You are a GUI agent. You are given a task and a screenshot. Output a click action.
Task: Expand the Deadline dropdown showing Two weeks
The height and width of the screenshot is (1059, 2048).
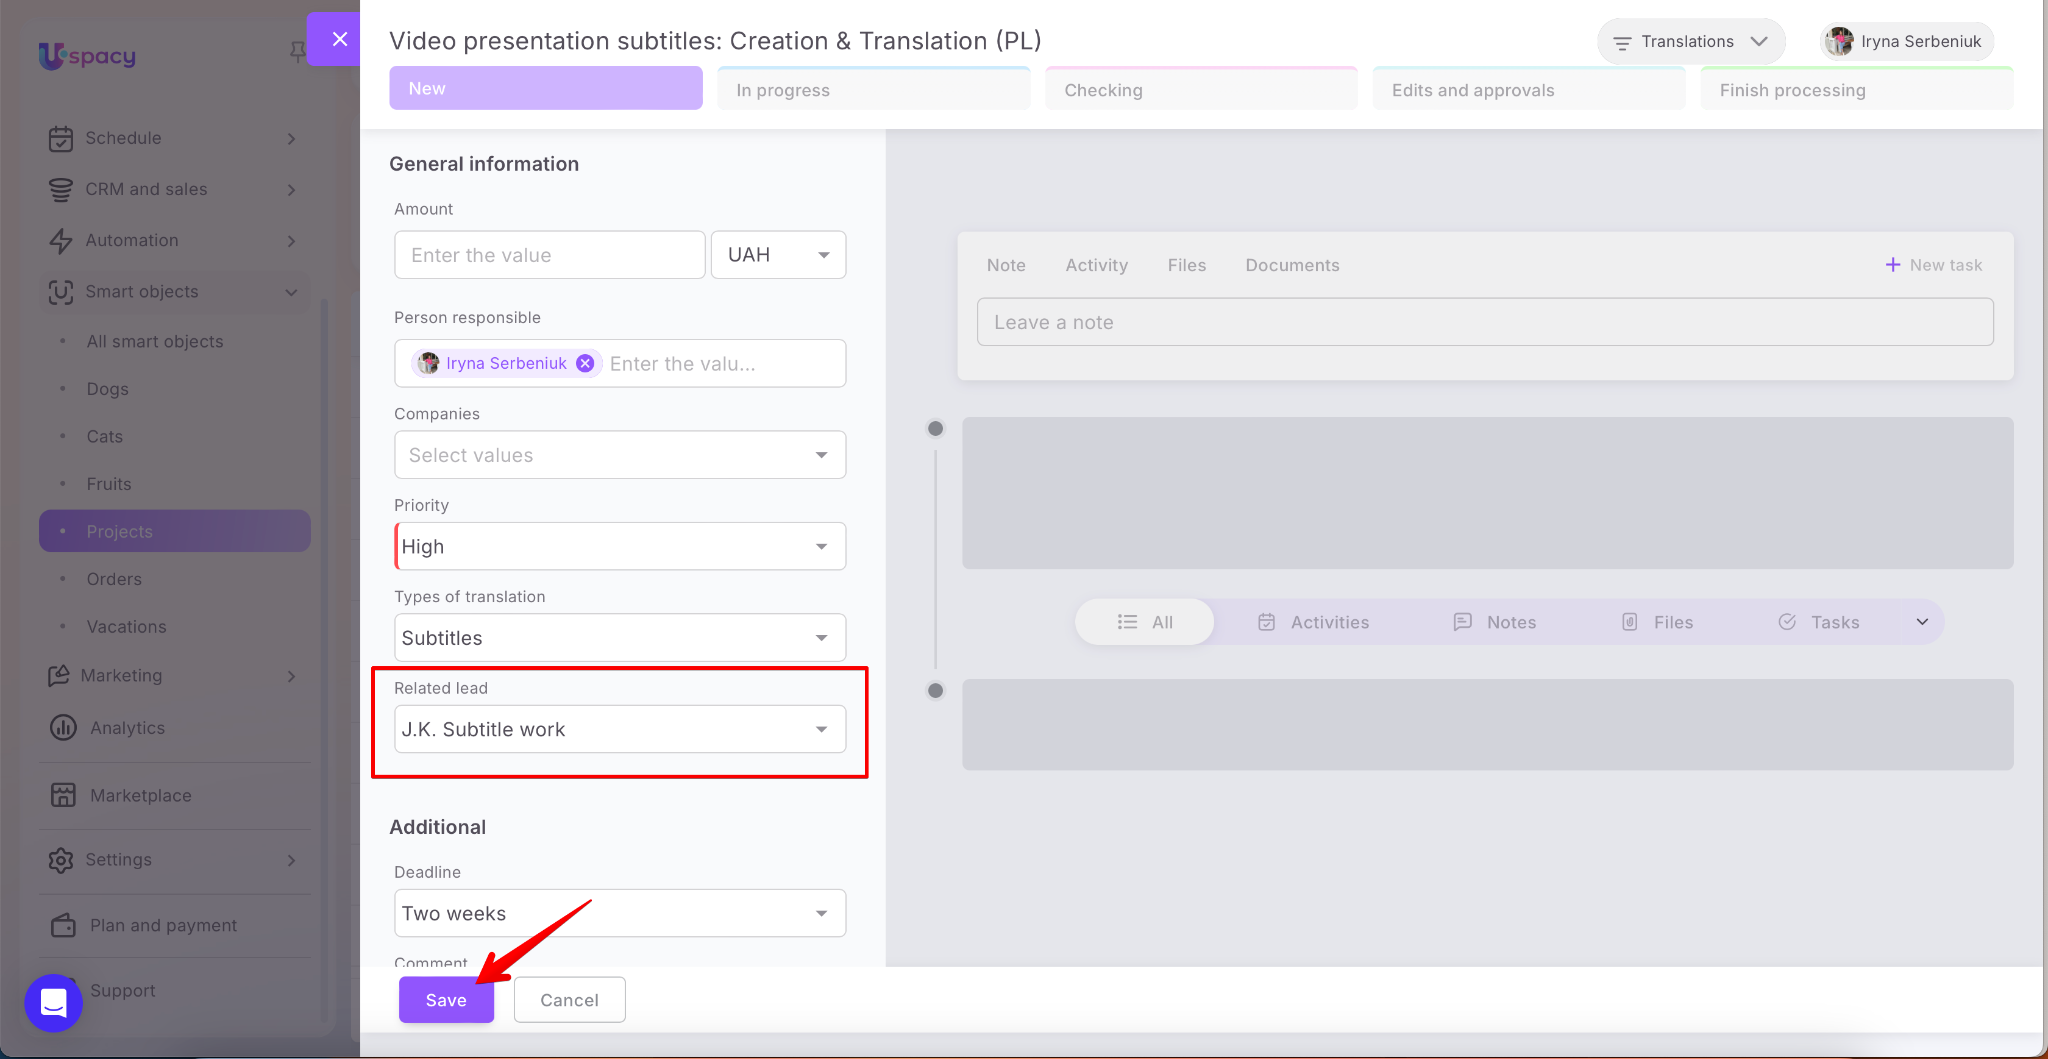click(620, 913)
